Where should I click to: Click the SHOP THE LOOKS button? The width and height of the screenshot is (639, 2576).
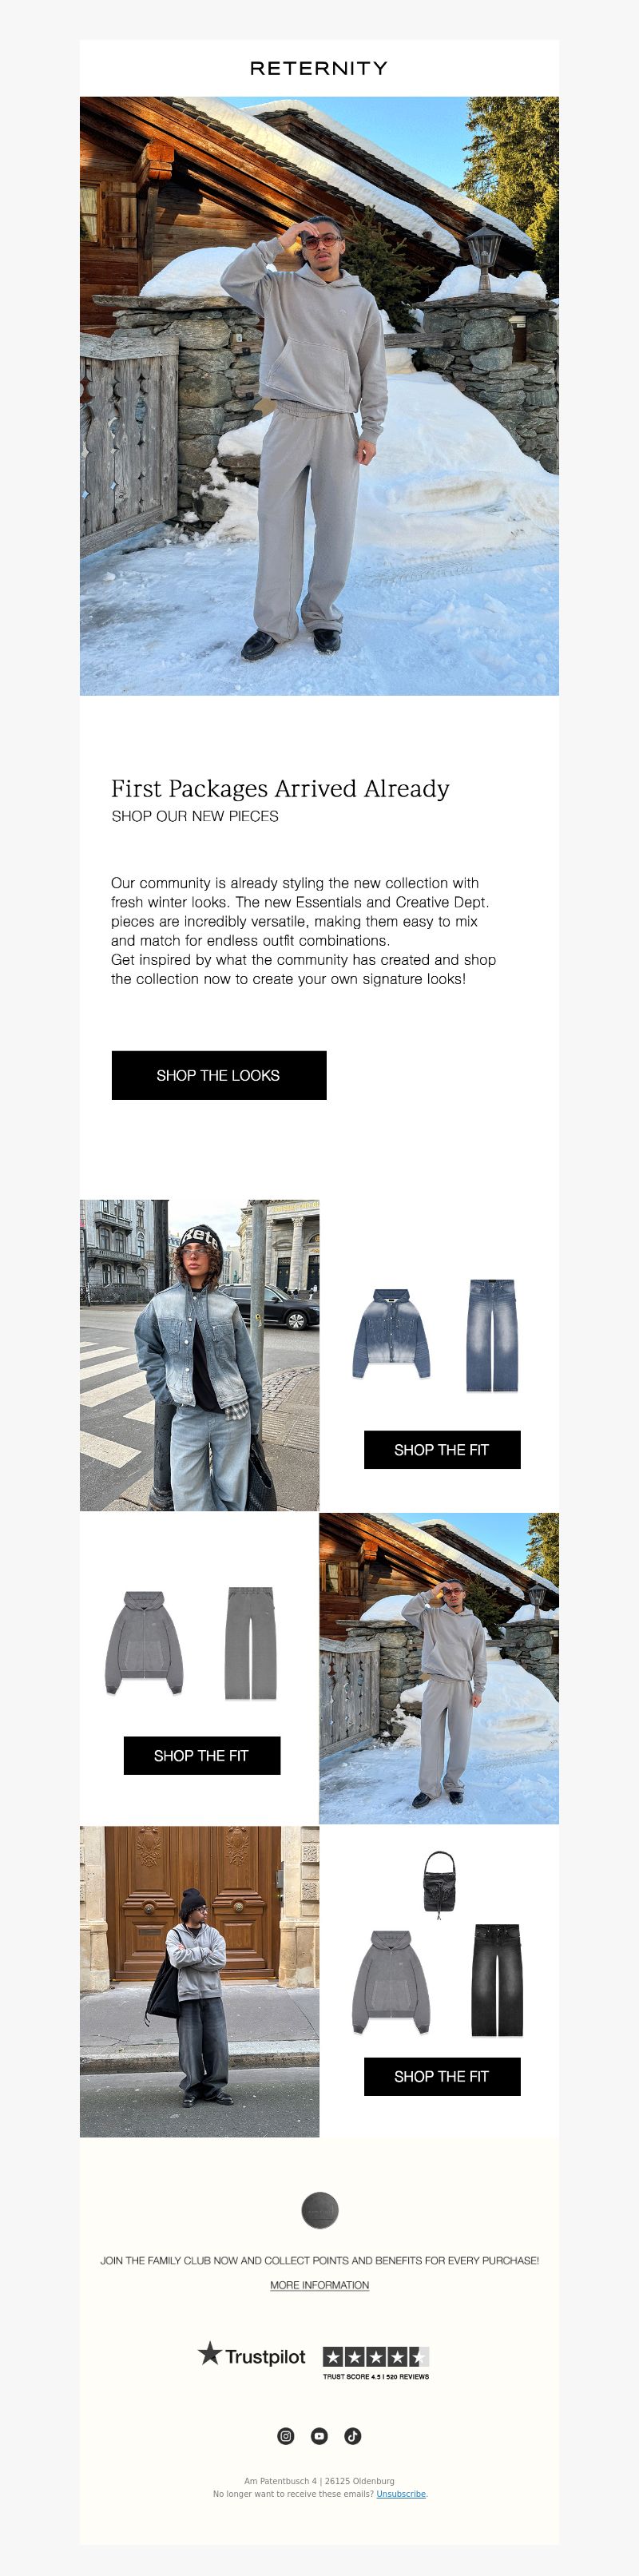click(x=219, y=1075)
